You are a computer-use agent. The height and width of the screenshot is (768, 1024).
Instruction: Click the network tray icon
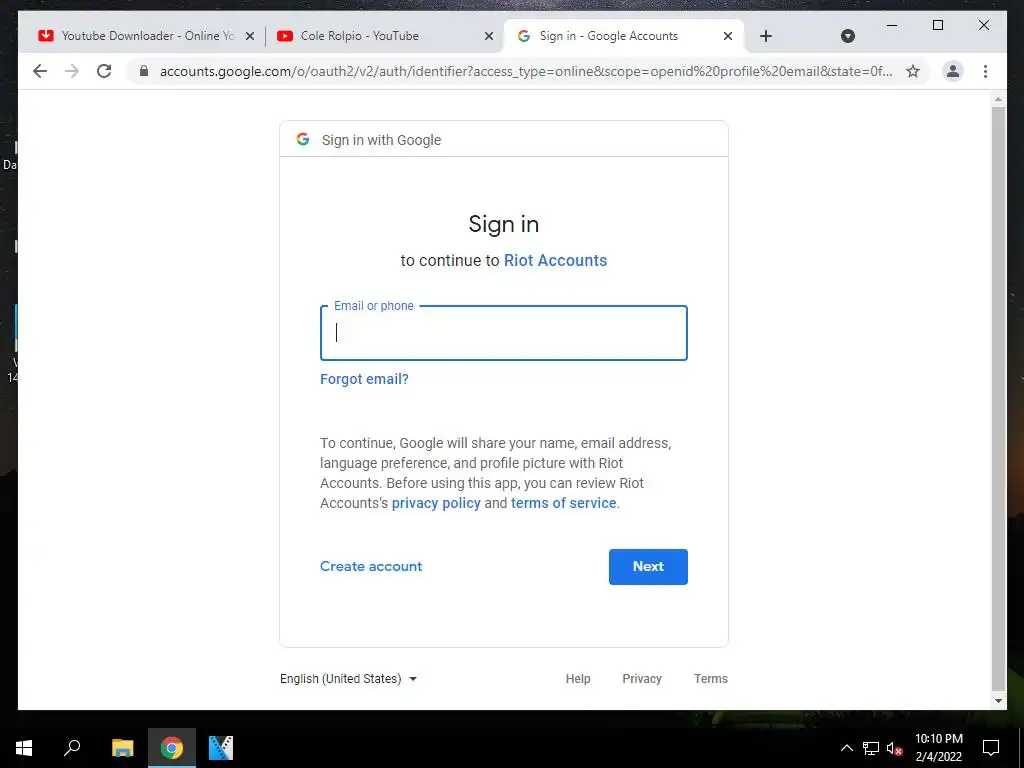(871, 748)
